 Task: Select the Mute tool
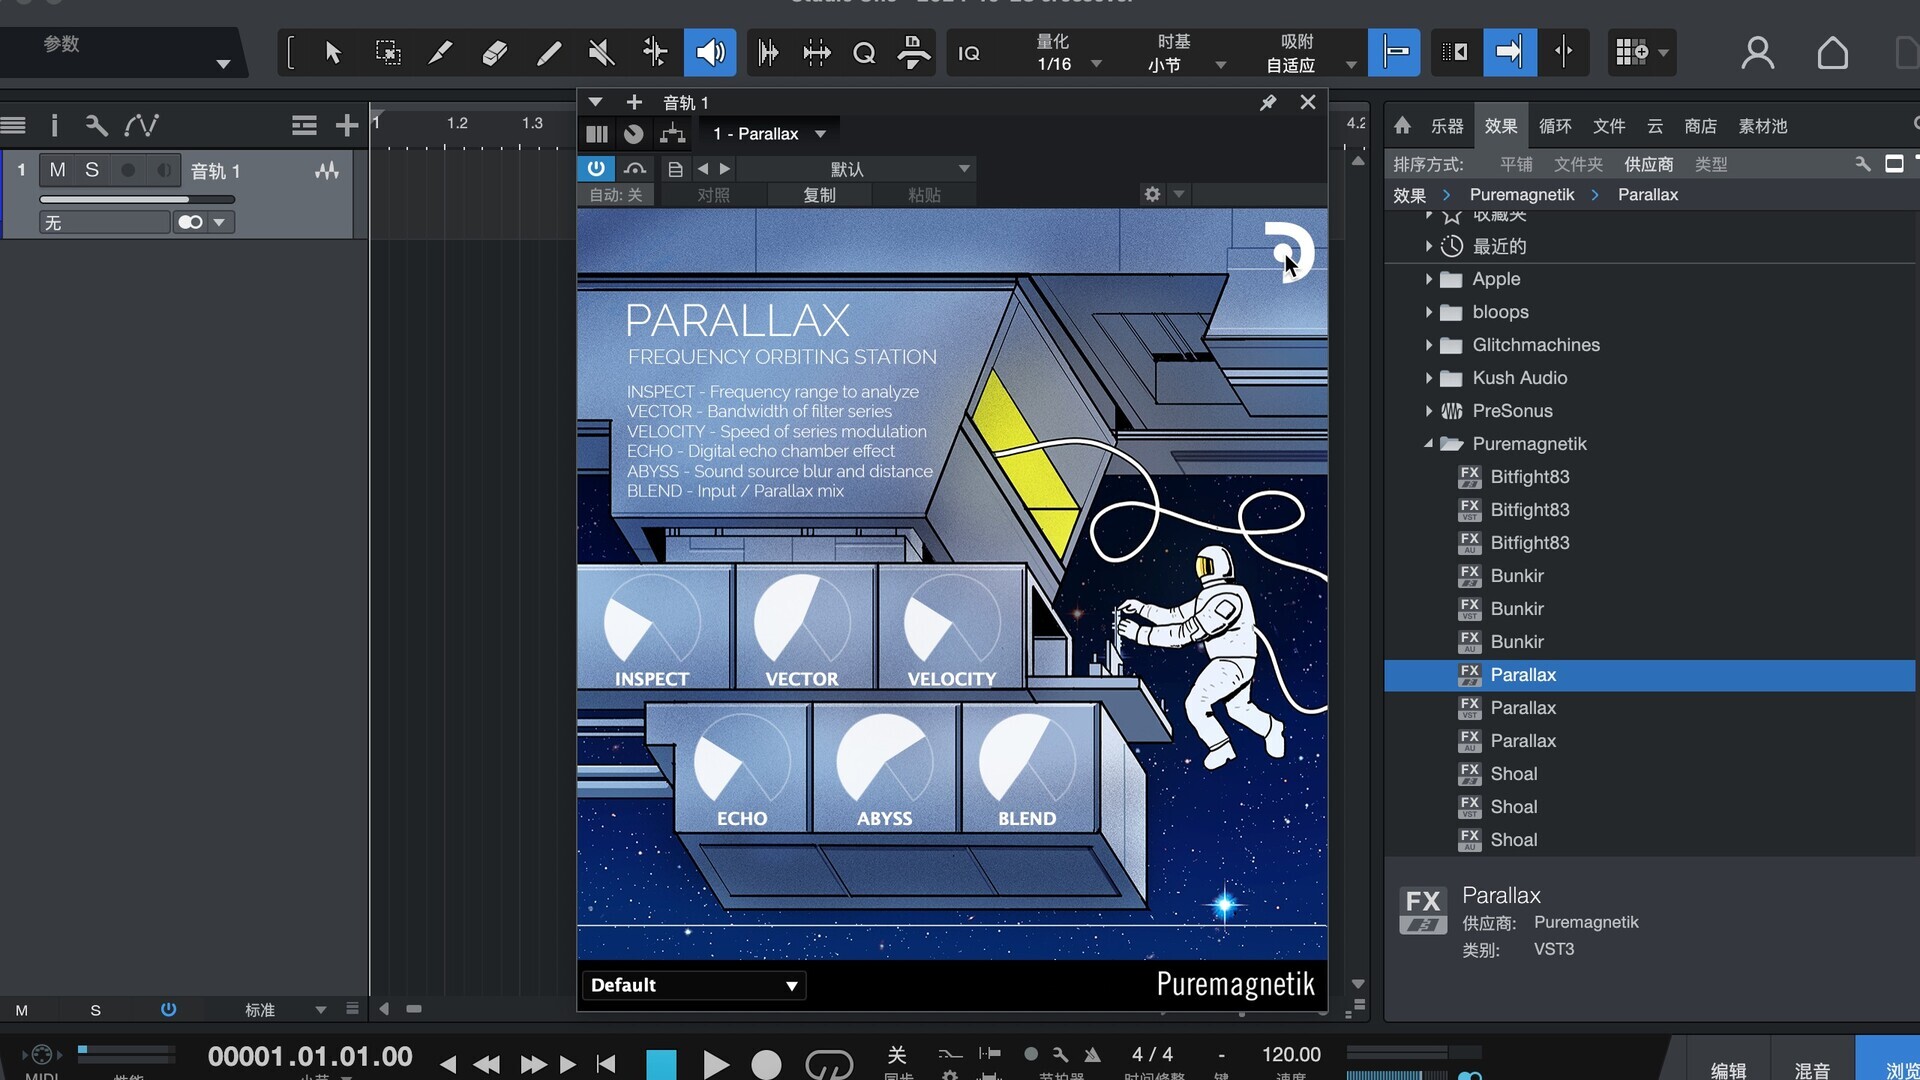601,52
